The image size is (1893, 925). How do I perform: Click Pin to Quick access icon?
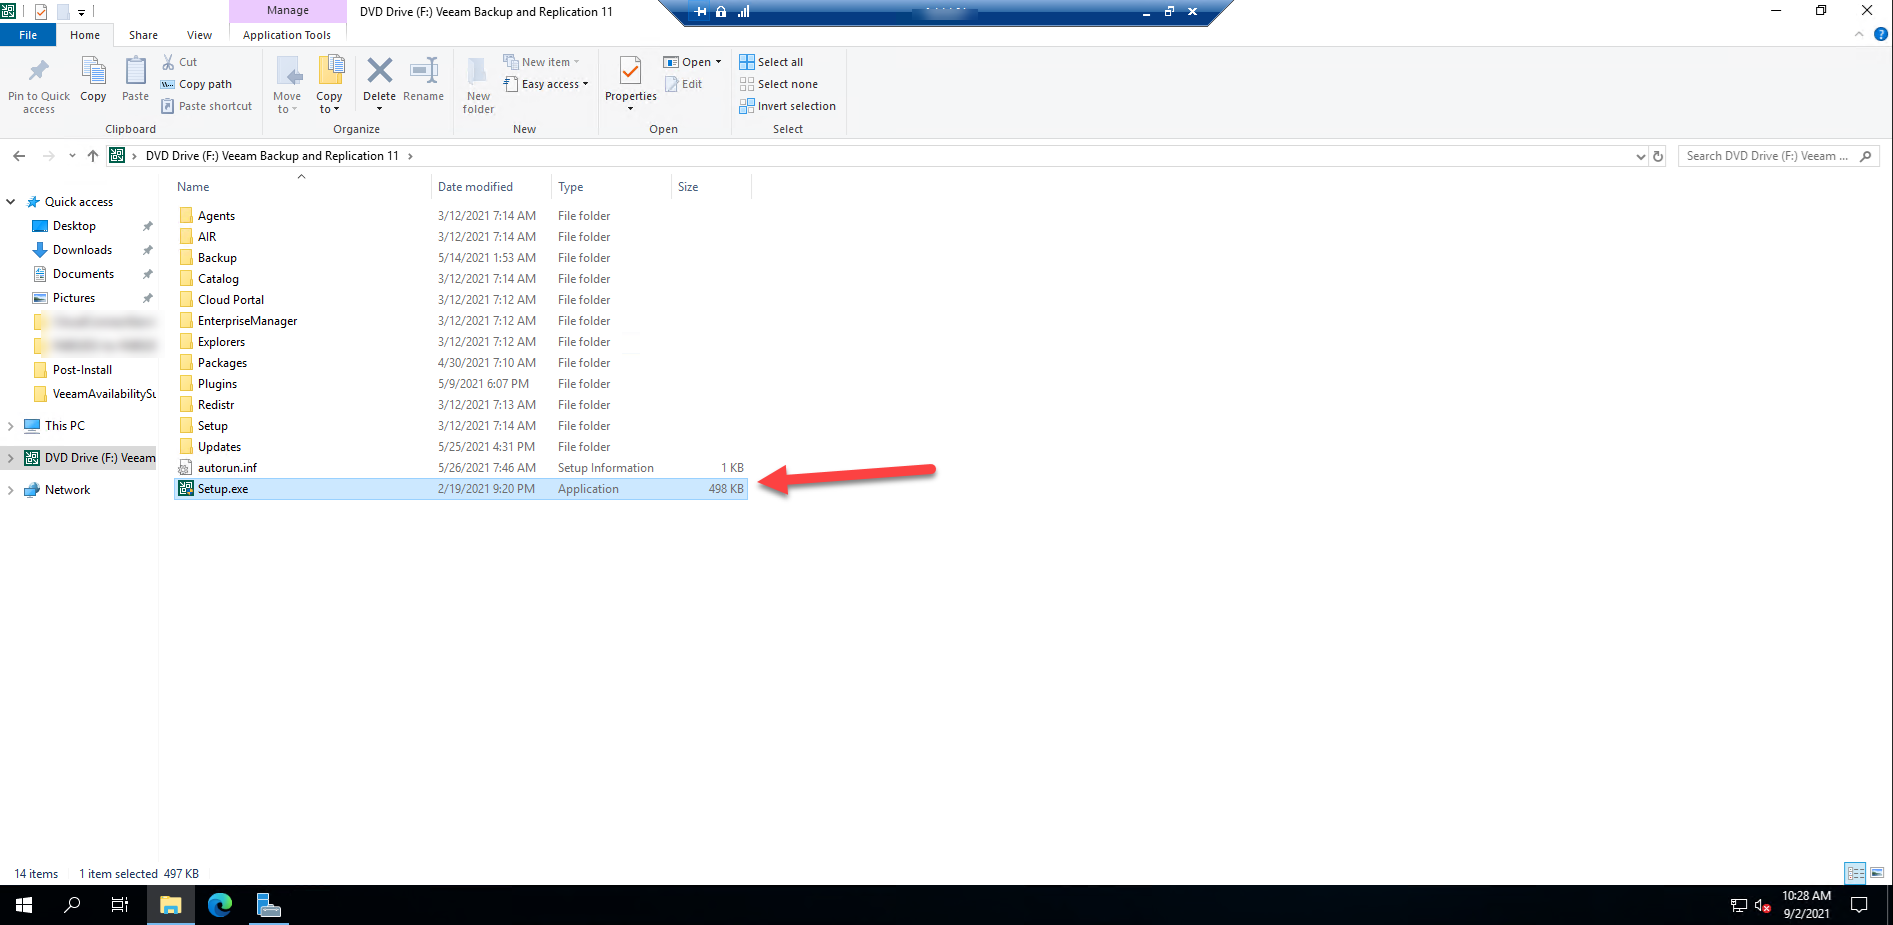pos(39,71)
